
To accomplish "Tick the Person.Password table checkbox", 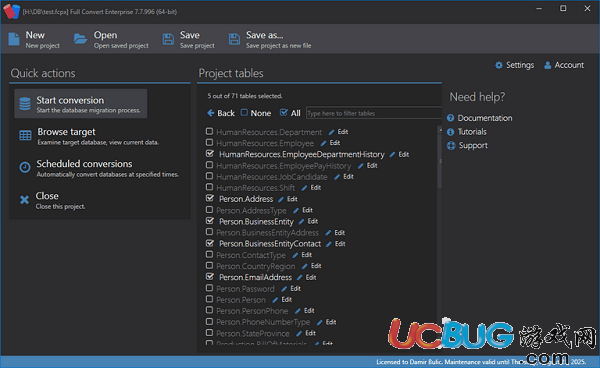I will (x=209, y=288).
